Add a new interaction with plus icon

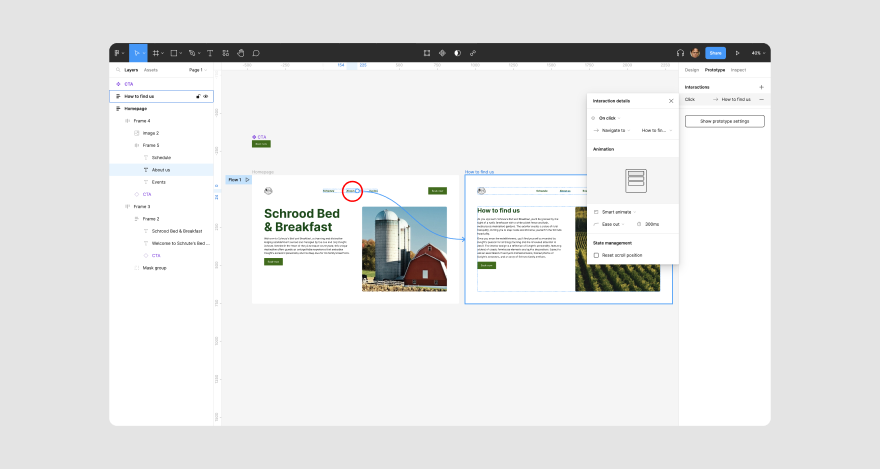tap(762, 87)
